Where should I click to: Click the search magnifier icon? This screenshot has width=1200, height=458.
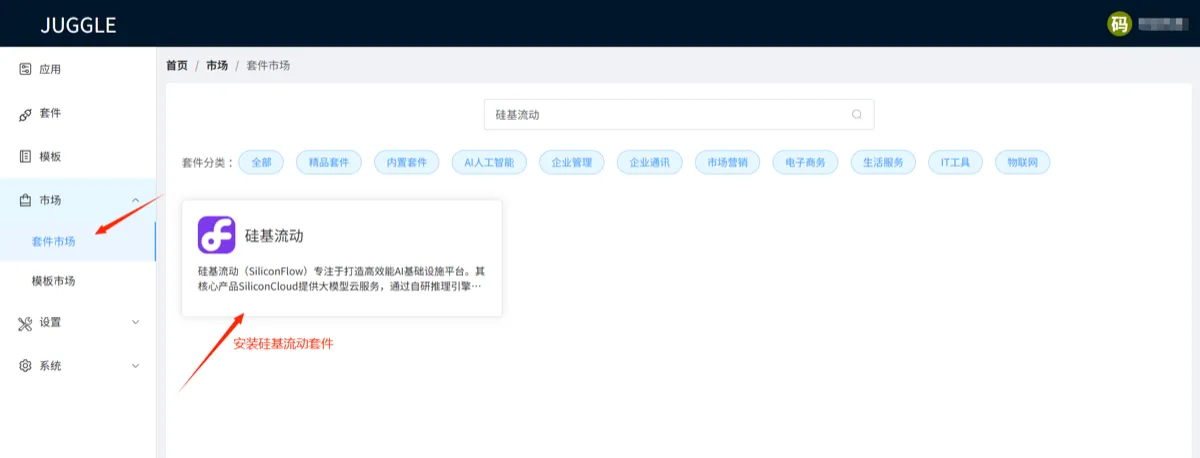coord(856,114)
